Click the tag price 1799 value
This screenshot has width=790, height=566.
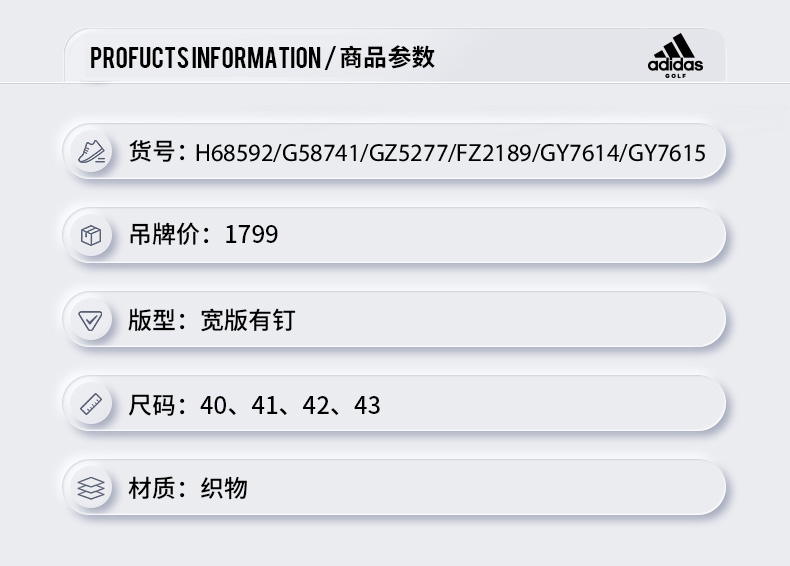coord(251,235)
